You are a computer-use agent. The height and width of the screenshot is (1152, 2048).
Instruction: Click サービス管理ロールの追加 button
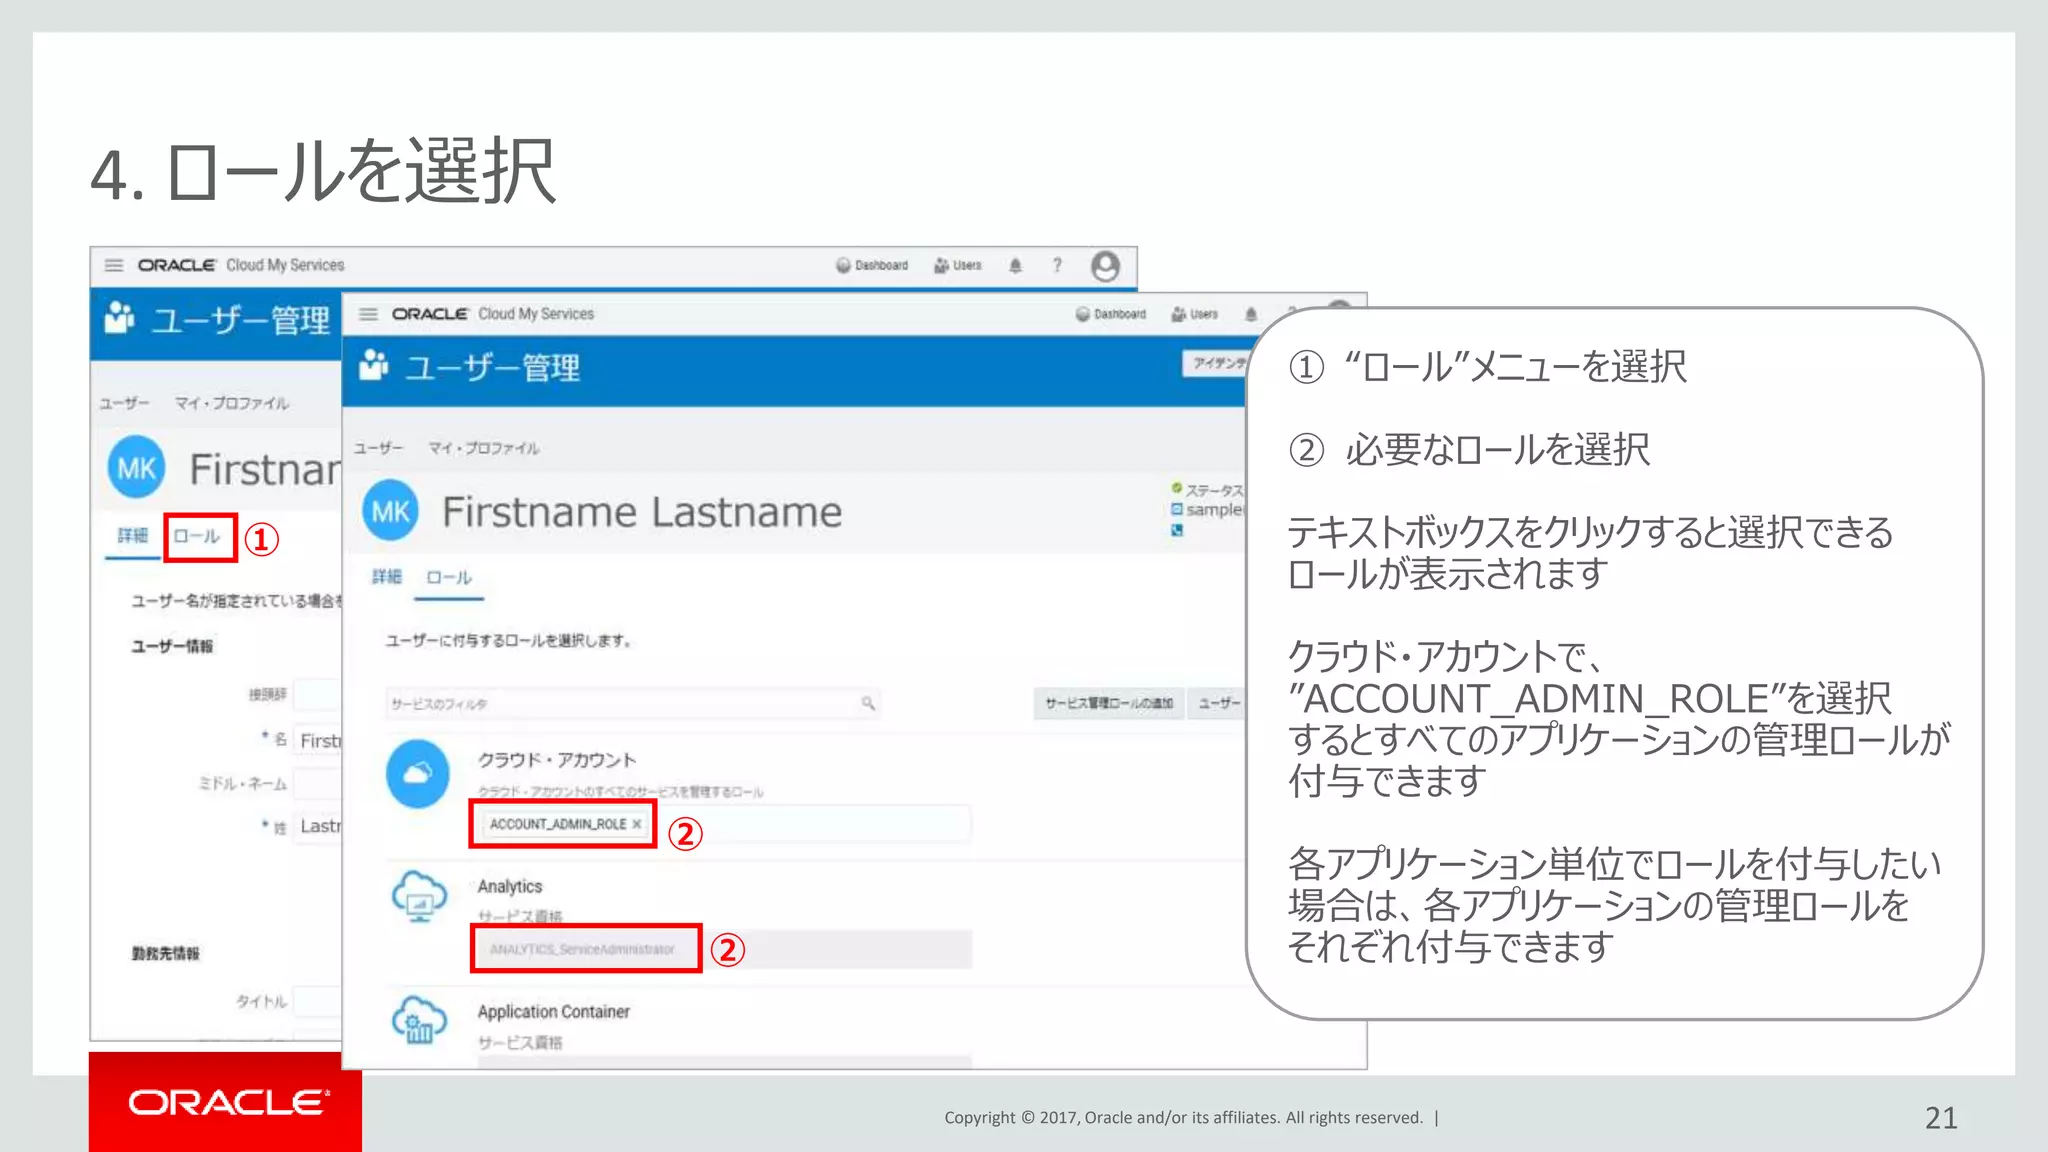tap(1109, 703)
